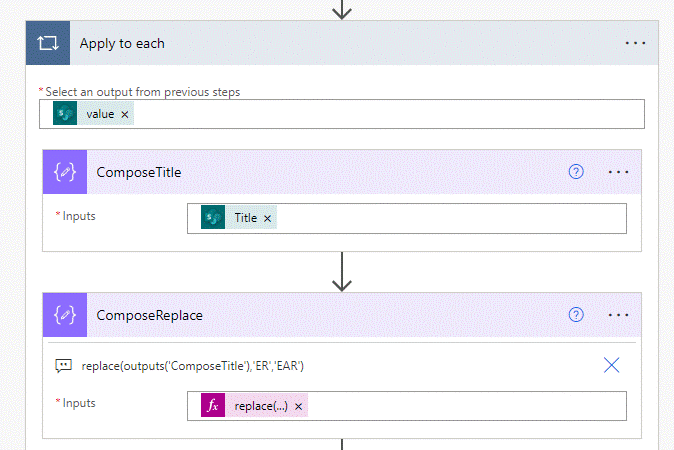Open ComposeReplace options menu
The height and width of the screenshot is (450, 674).
619,315
